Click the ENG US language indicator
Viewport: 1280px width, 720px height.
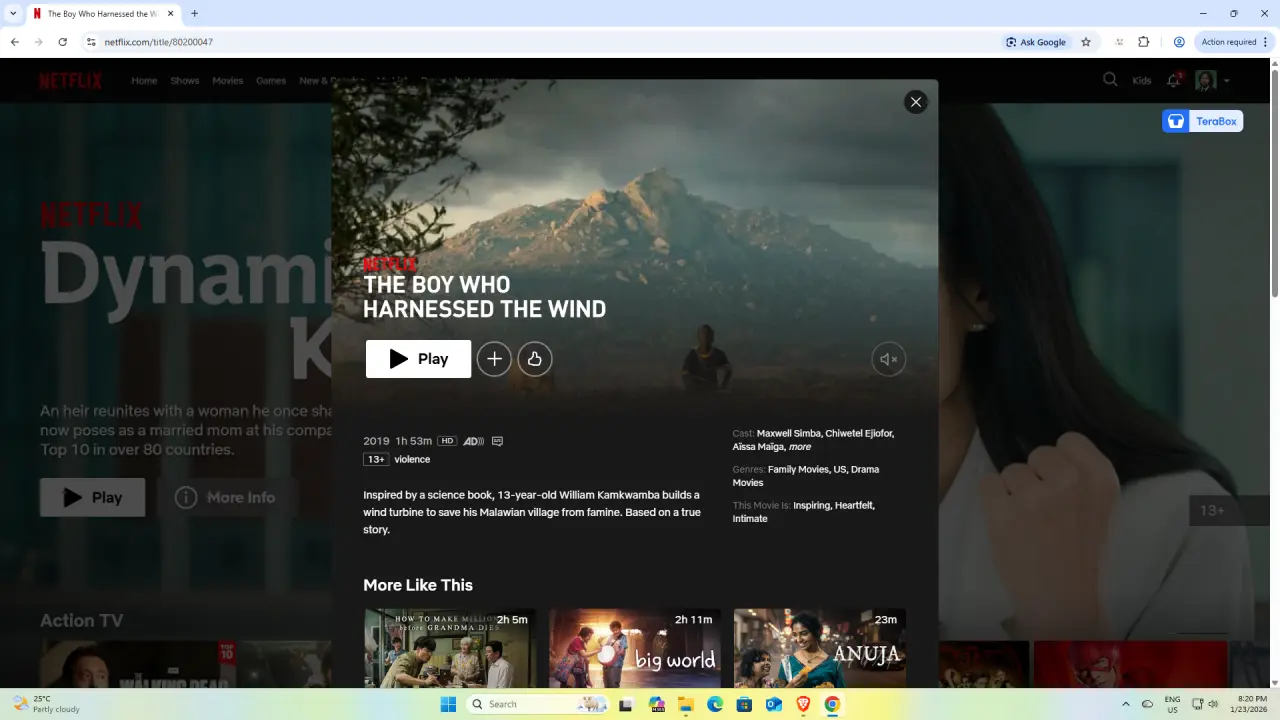(1172, 704)
